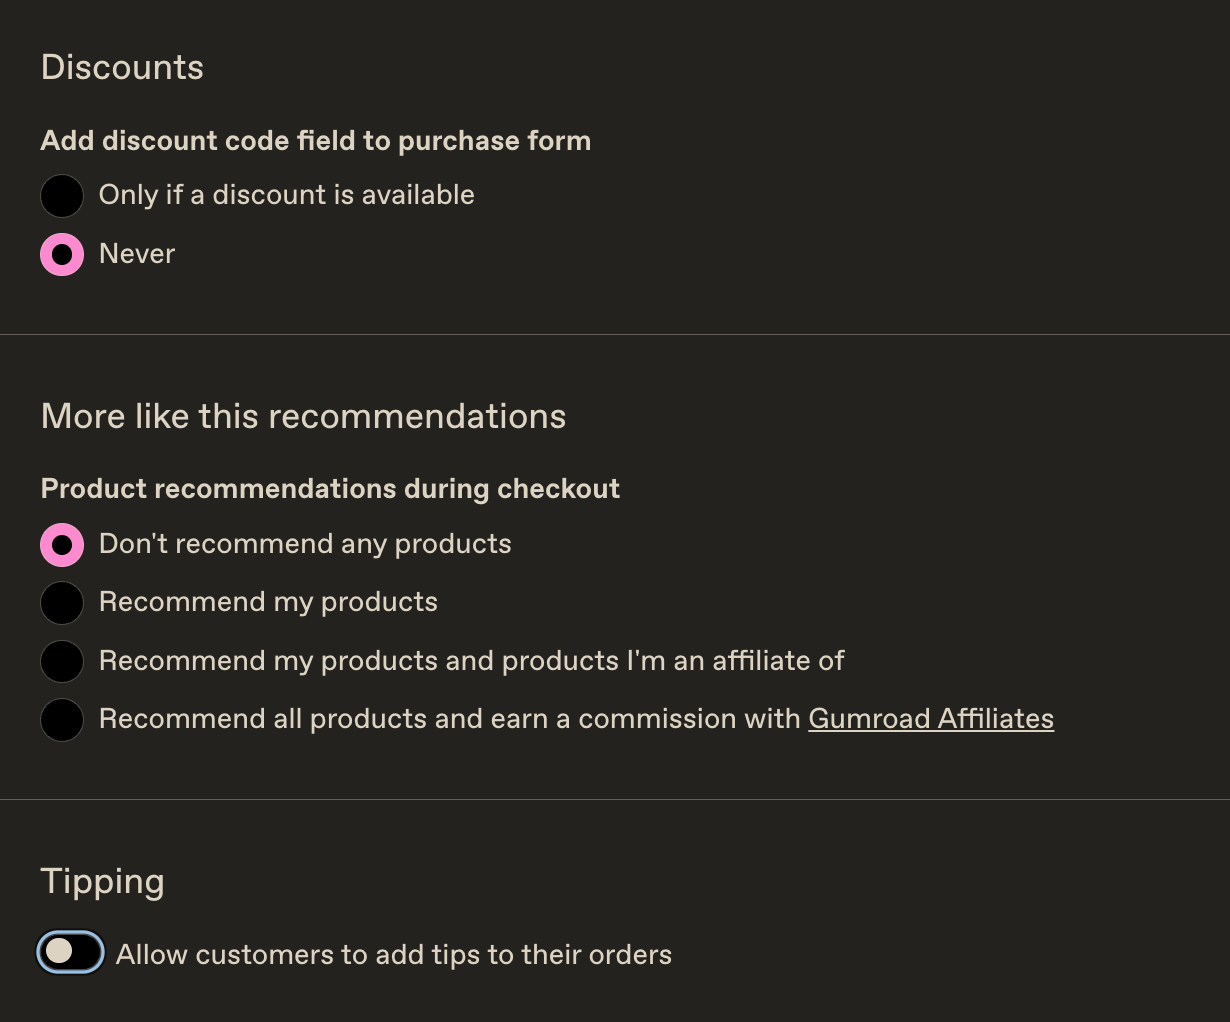Screen dimensions: 1230x1022
Task: Click the Discounts section heading
Action: pyautogui.click(x=122, y=67)
